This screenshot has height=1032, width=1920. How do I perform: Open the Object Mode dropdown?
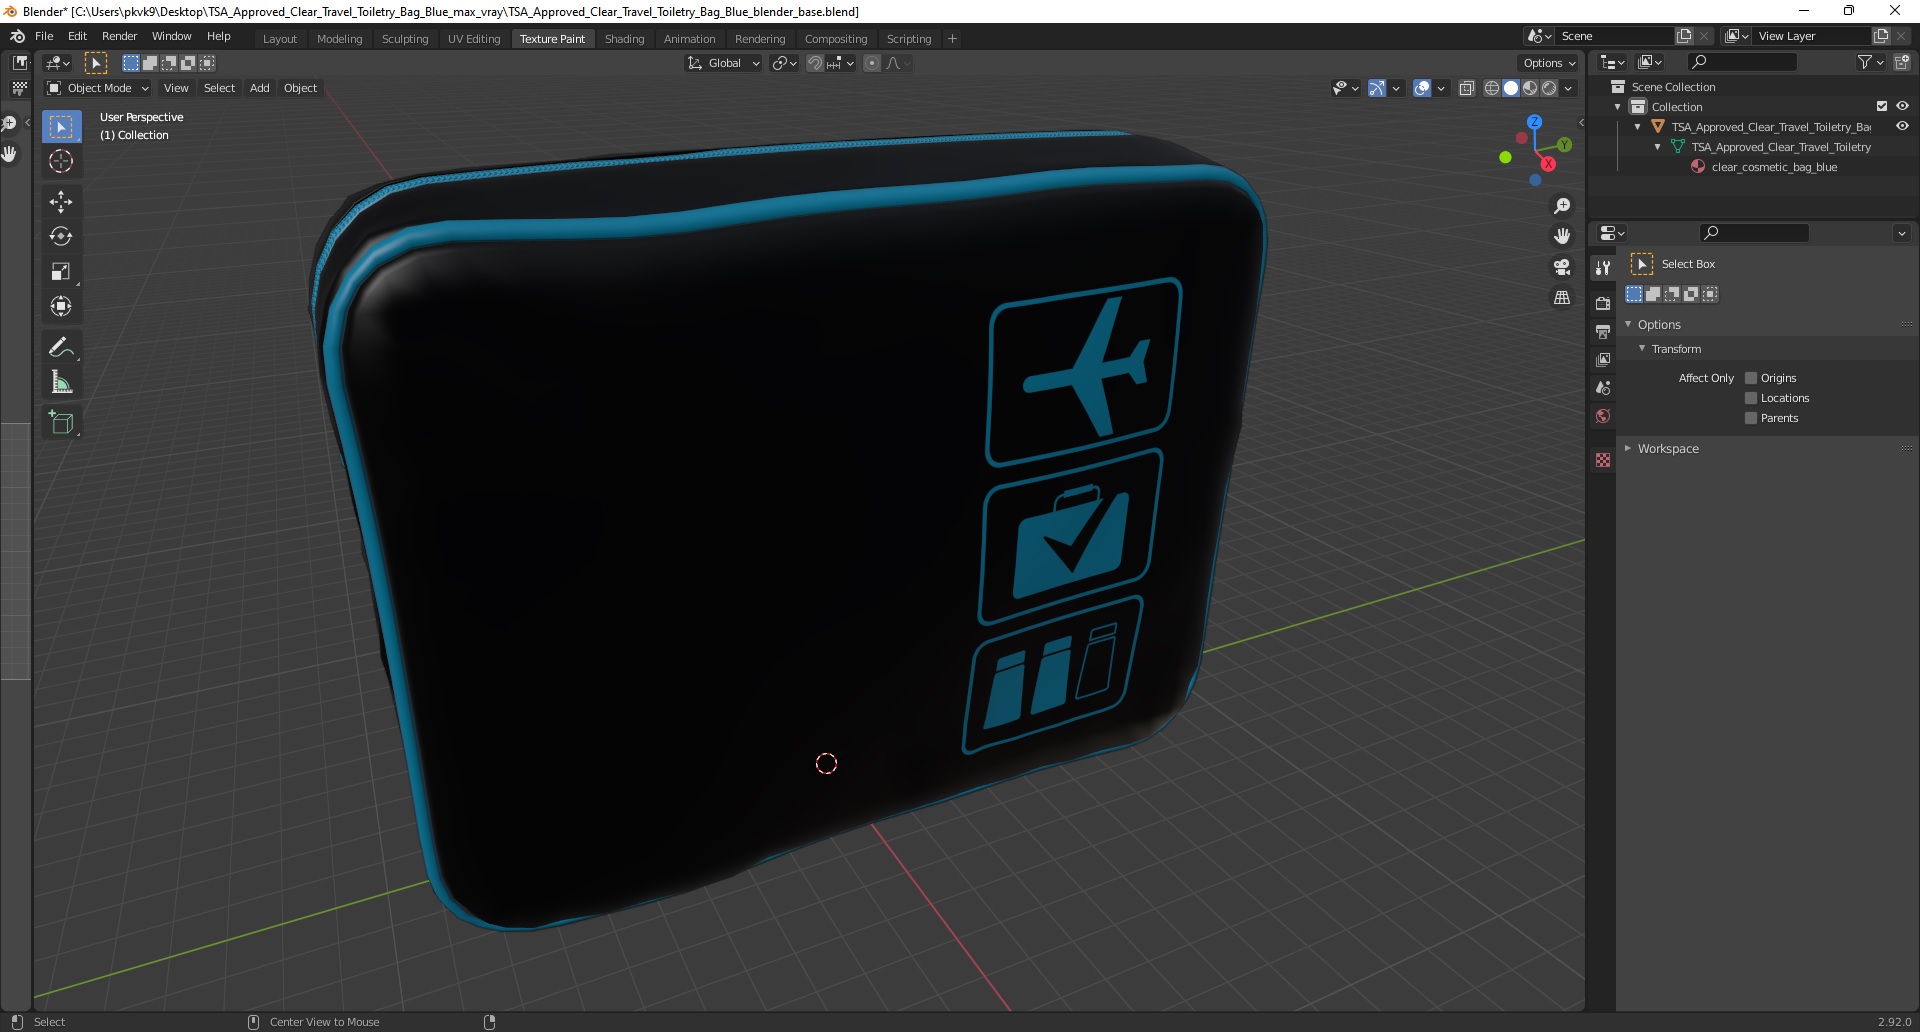[98, 88]
